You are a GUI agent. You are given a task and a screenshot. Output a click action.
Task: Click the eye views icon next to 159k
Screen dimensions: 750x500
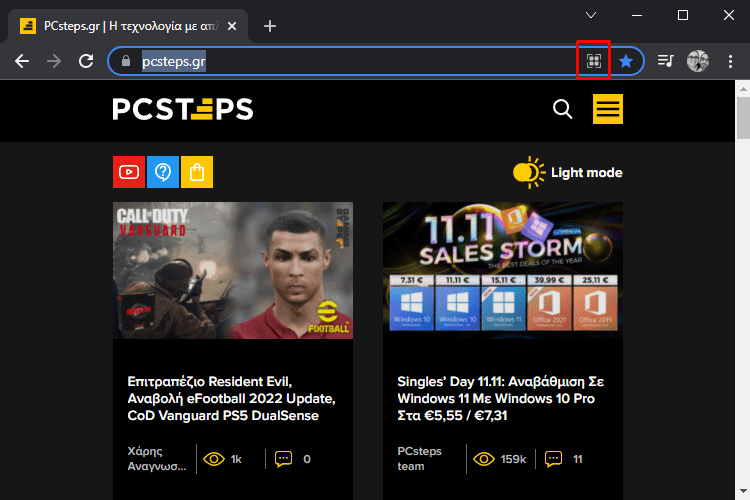484,459
